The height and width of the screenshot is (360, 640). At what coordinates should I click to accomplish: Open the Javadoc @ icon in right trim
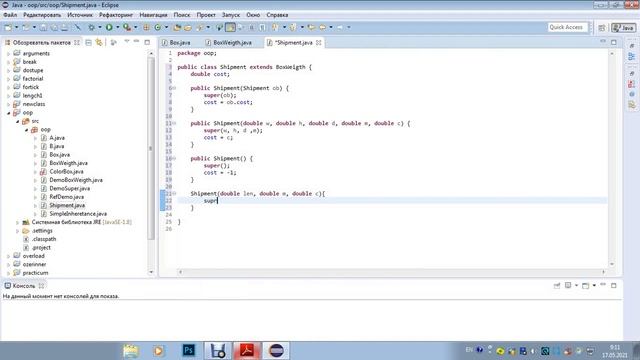[x=632, y=94]
